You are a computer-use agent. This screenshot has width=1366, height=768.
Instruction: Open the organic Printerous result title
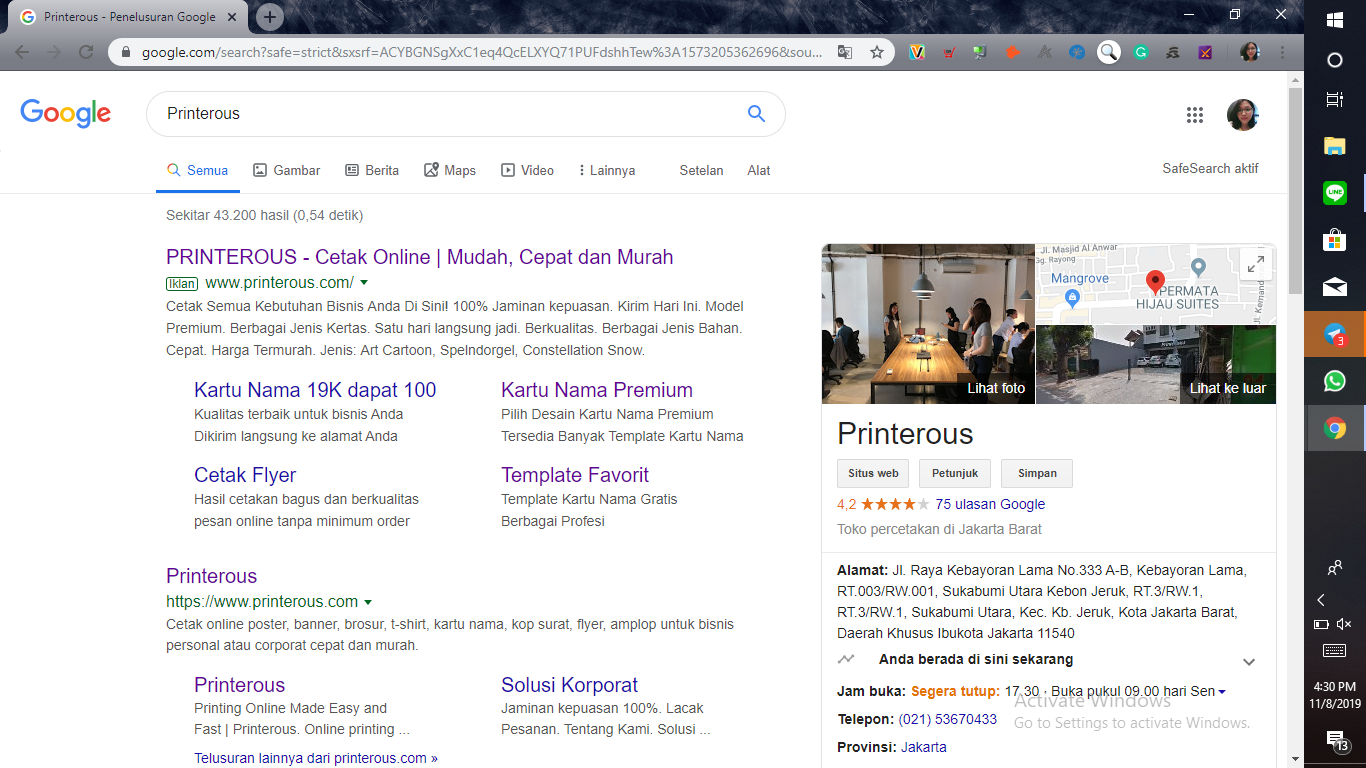211,576
